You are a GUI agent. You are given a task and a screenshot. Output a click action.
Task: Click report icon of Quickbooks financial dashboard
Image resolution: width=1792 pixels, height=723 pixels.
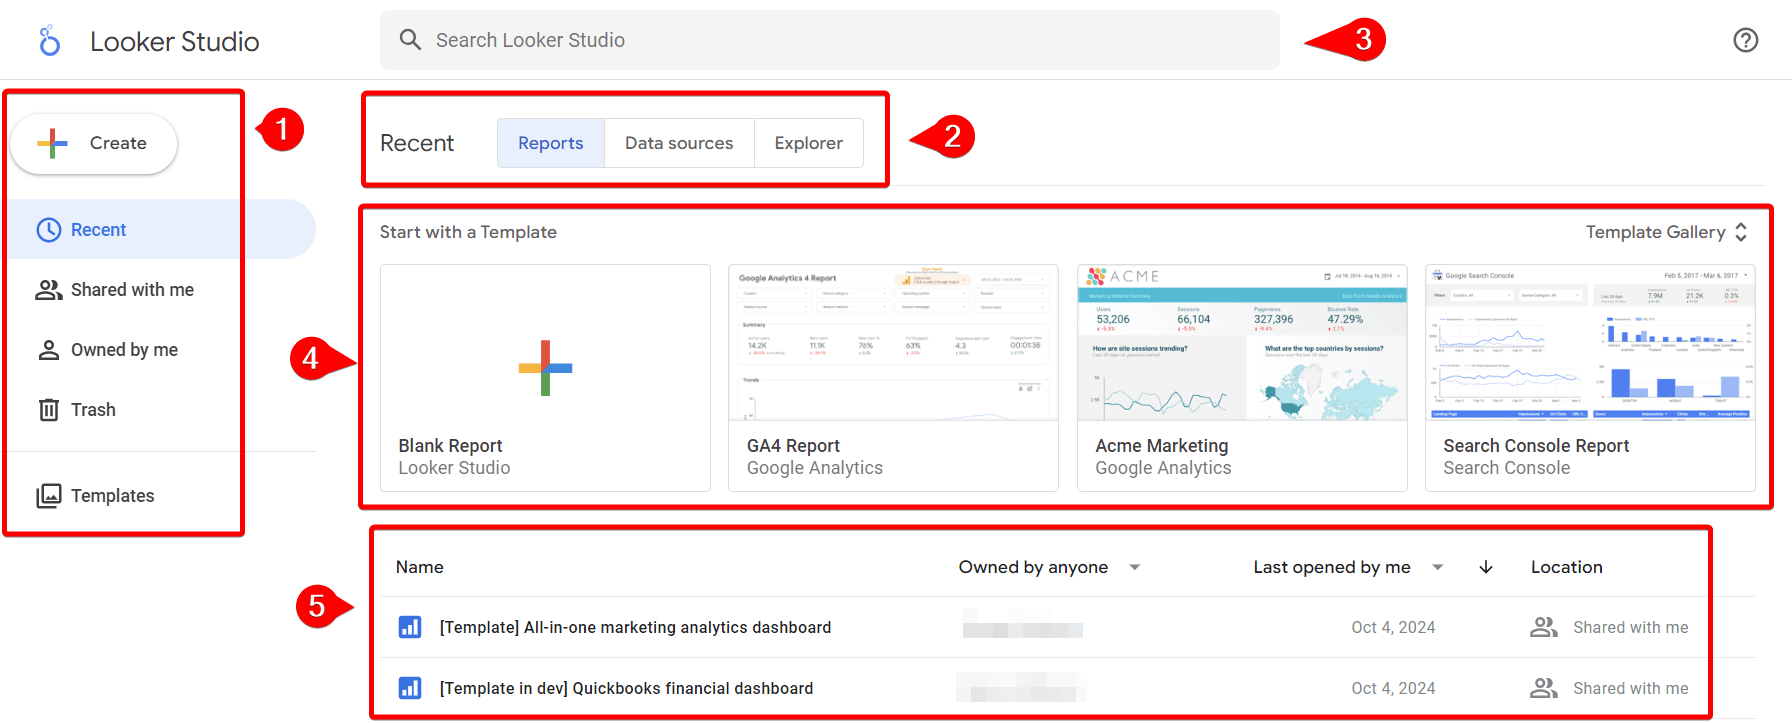pyautogui.click(x=410, y=688)
